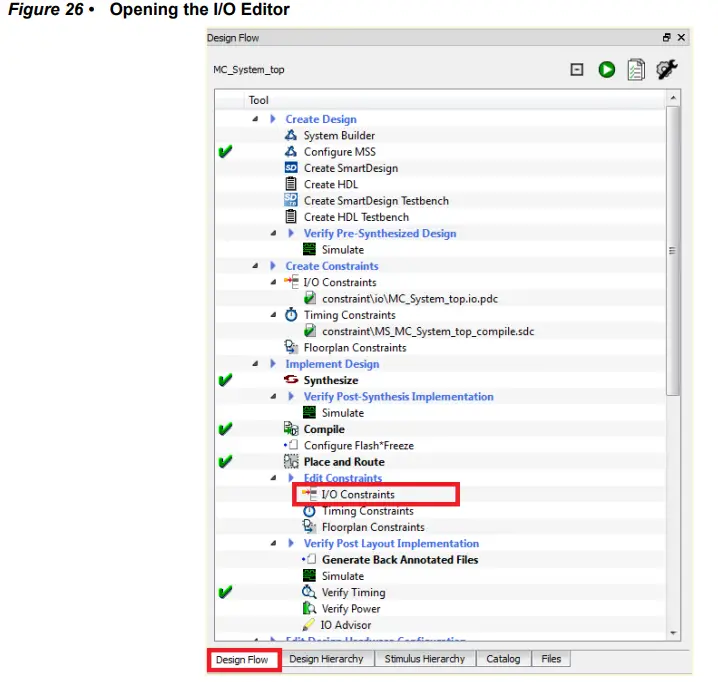Click the Floorplan Constraints icon under Create Constraints
This screenshot has width=718, height=682.
(x=291, y=347)
